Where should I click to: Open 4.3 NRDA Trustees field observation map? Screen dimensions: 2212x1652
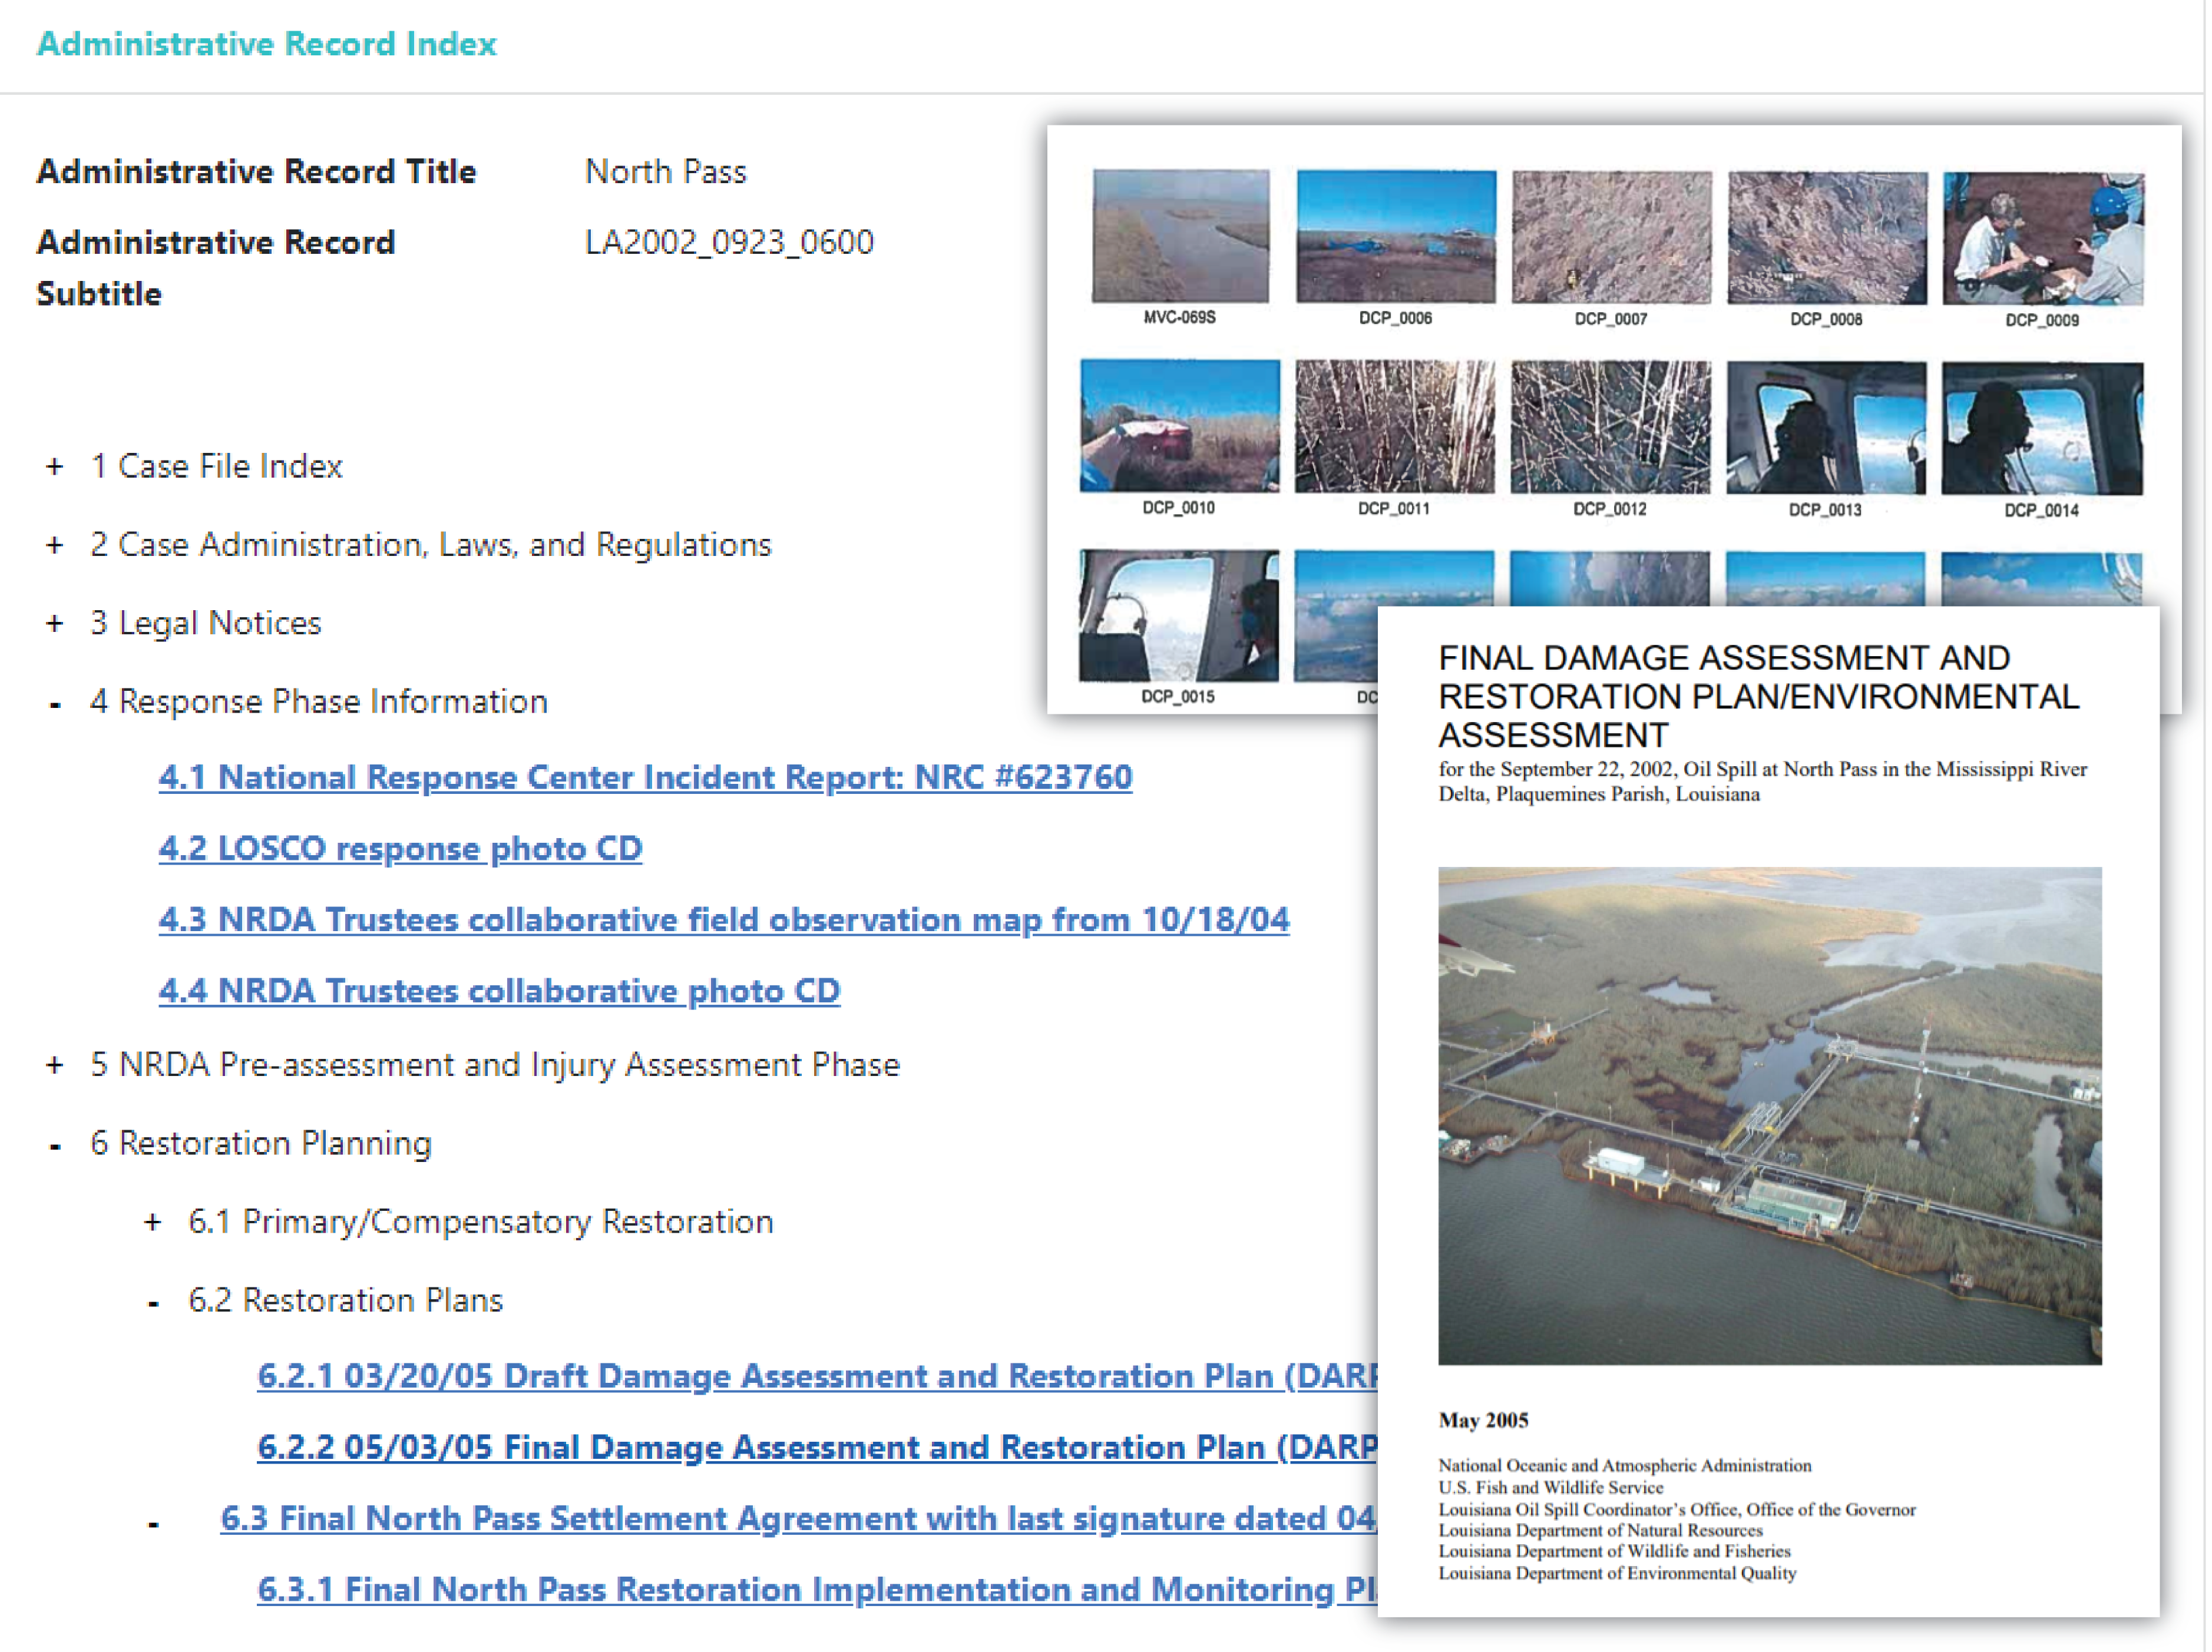pos(723,920)
